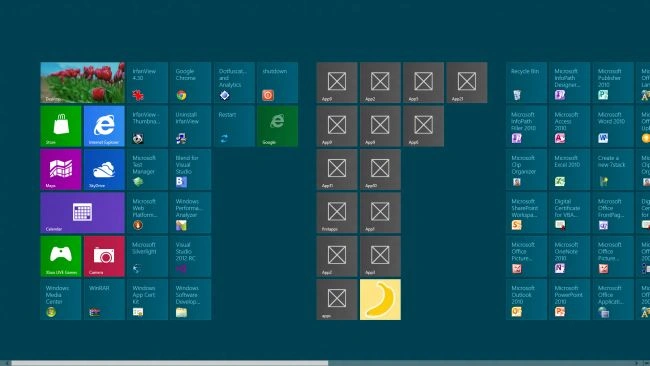Launch Windows Media Center tile

coord(61,300)
